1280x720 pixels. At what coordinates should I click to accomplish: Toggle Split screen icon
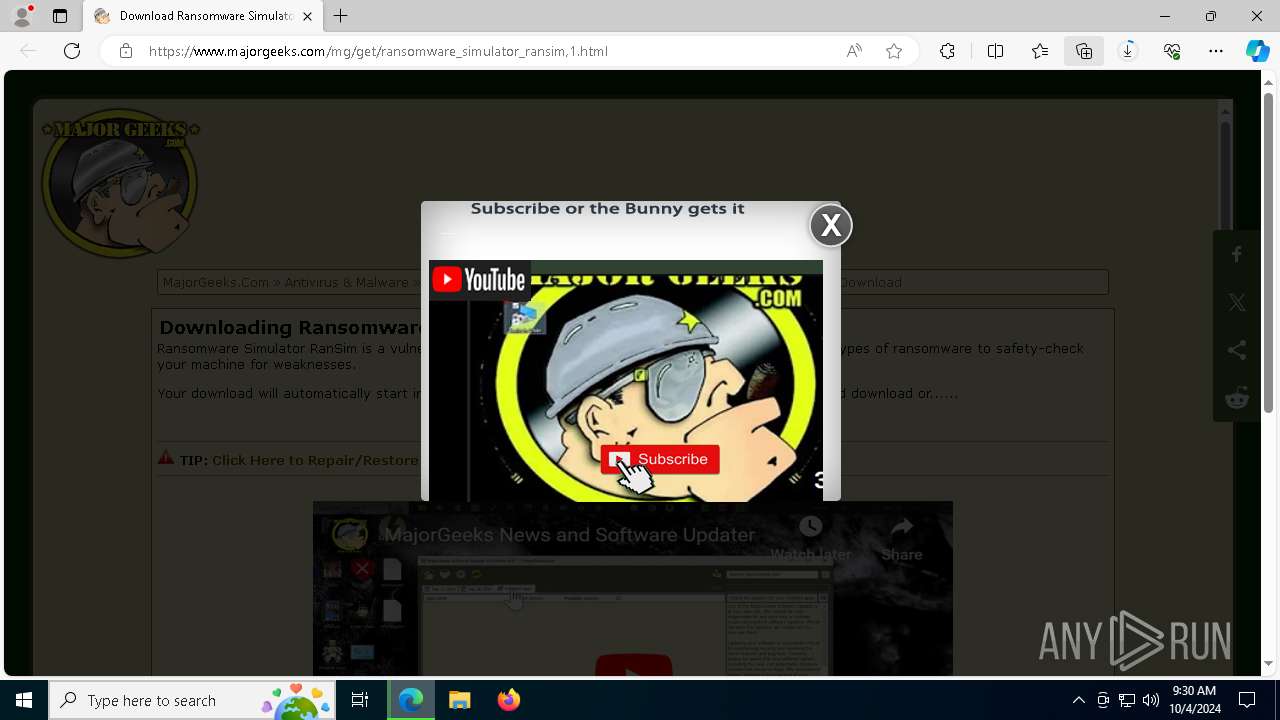pos(995,51)
